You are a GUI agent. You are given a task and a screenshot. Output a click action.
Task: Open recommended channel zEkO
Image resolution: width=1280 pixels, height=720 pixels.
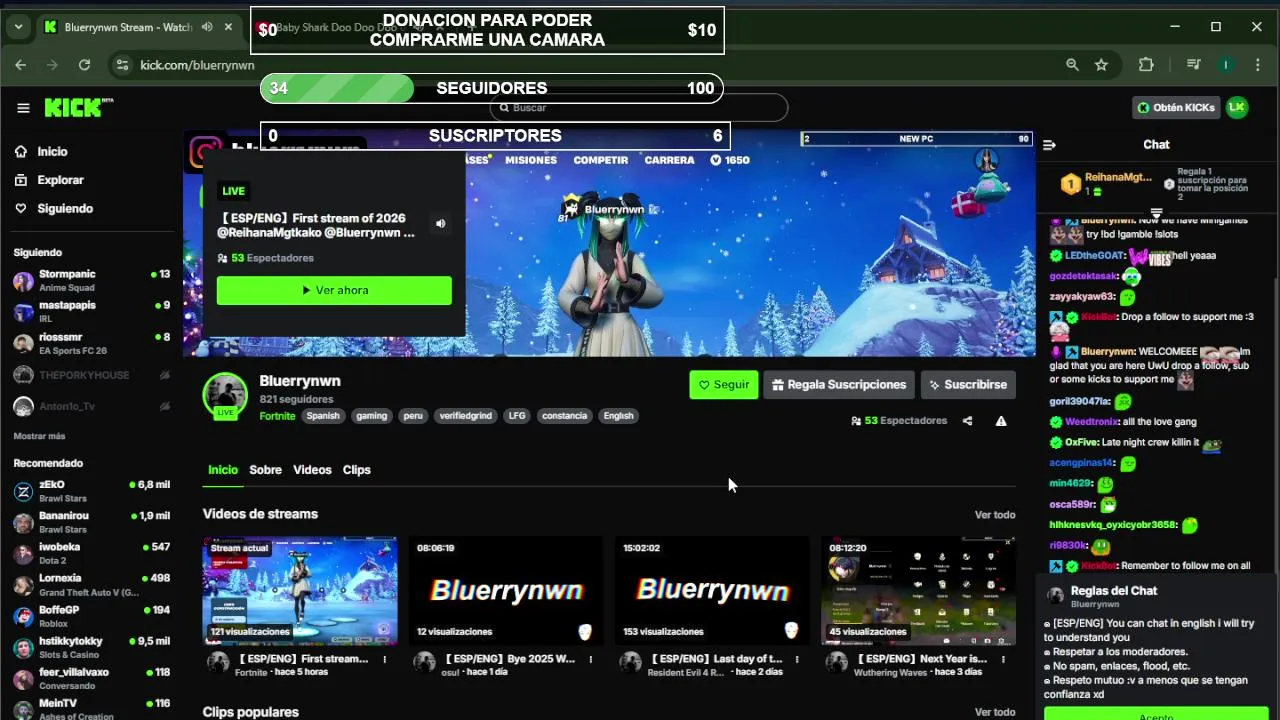pos(91,491)
